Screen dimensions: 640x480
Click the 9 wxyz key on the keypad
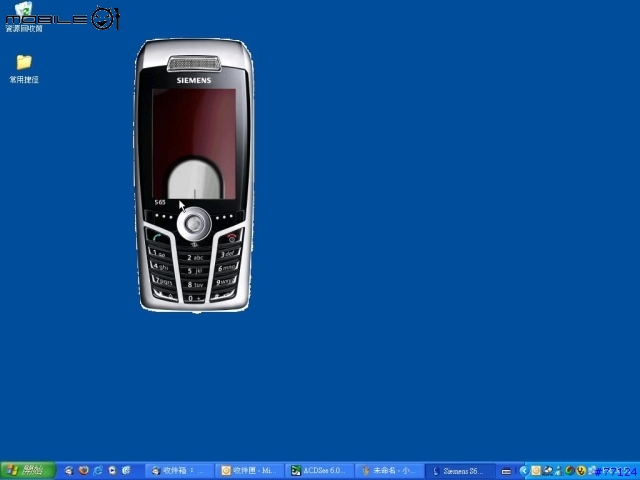click(x=225, y=282)
